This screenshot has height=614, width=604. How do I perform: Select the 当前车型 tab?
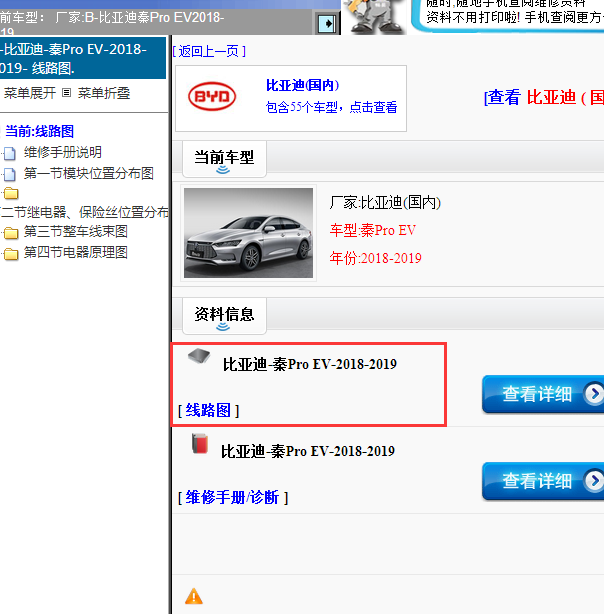[224, 159]
